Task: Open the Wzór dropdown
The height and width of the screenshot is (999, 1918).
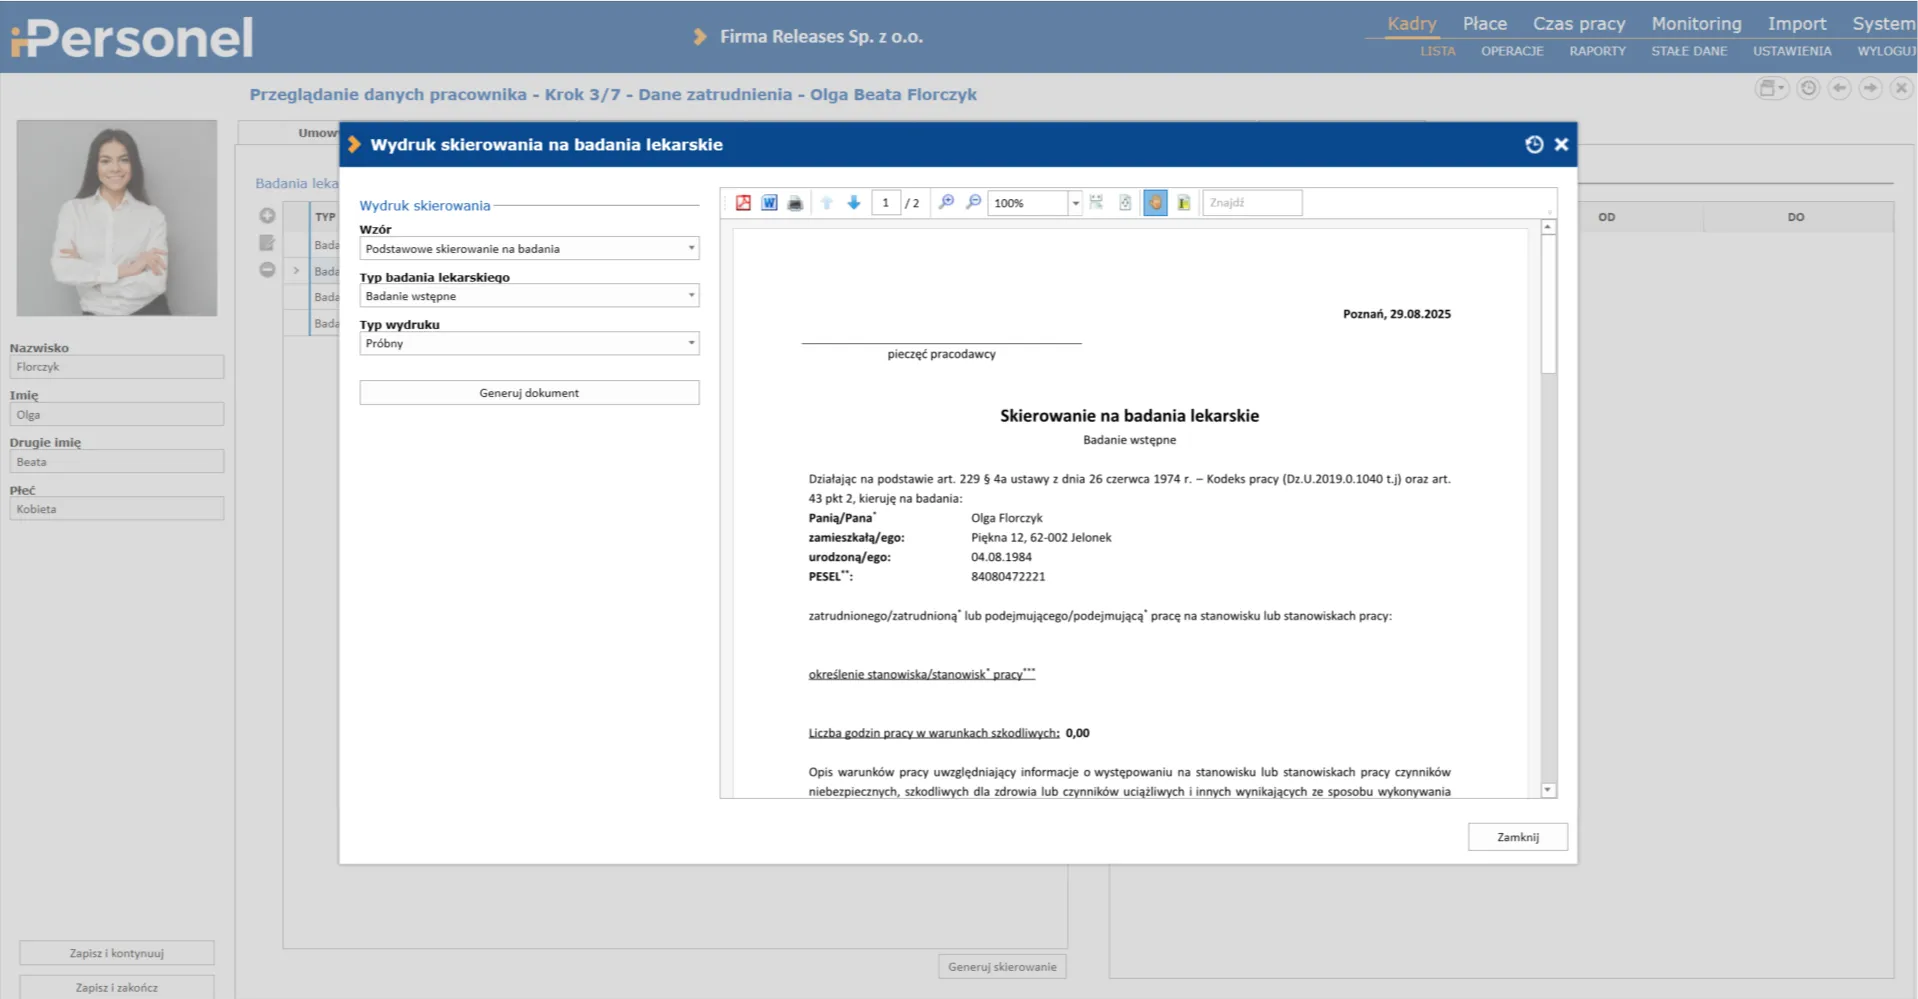Action: [690, 249]
